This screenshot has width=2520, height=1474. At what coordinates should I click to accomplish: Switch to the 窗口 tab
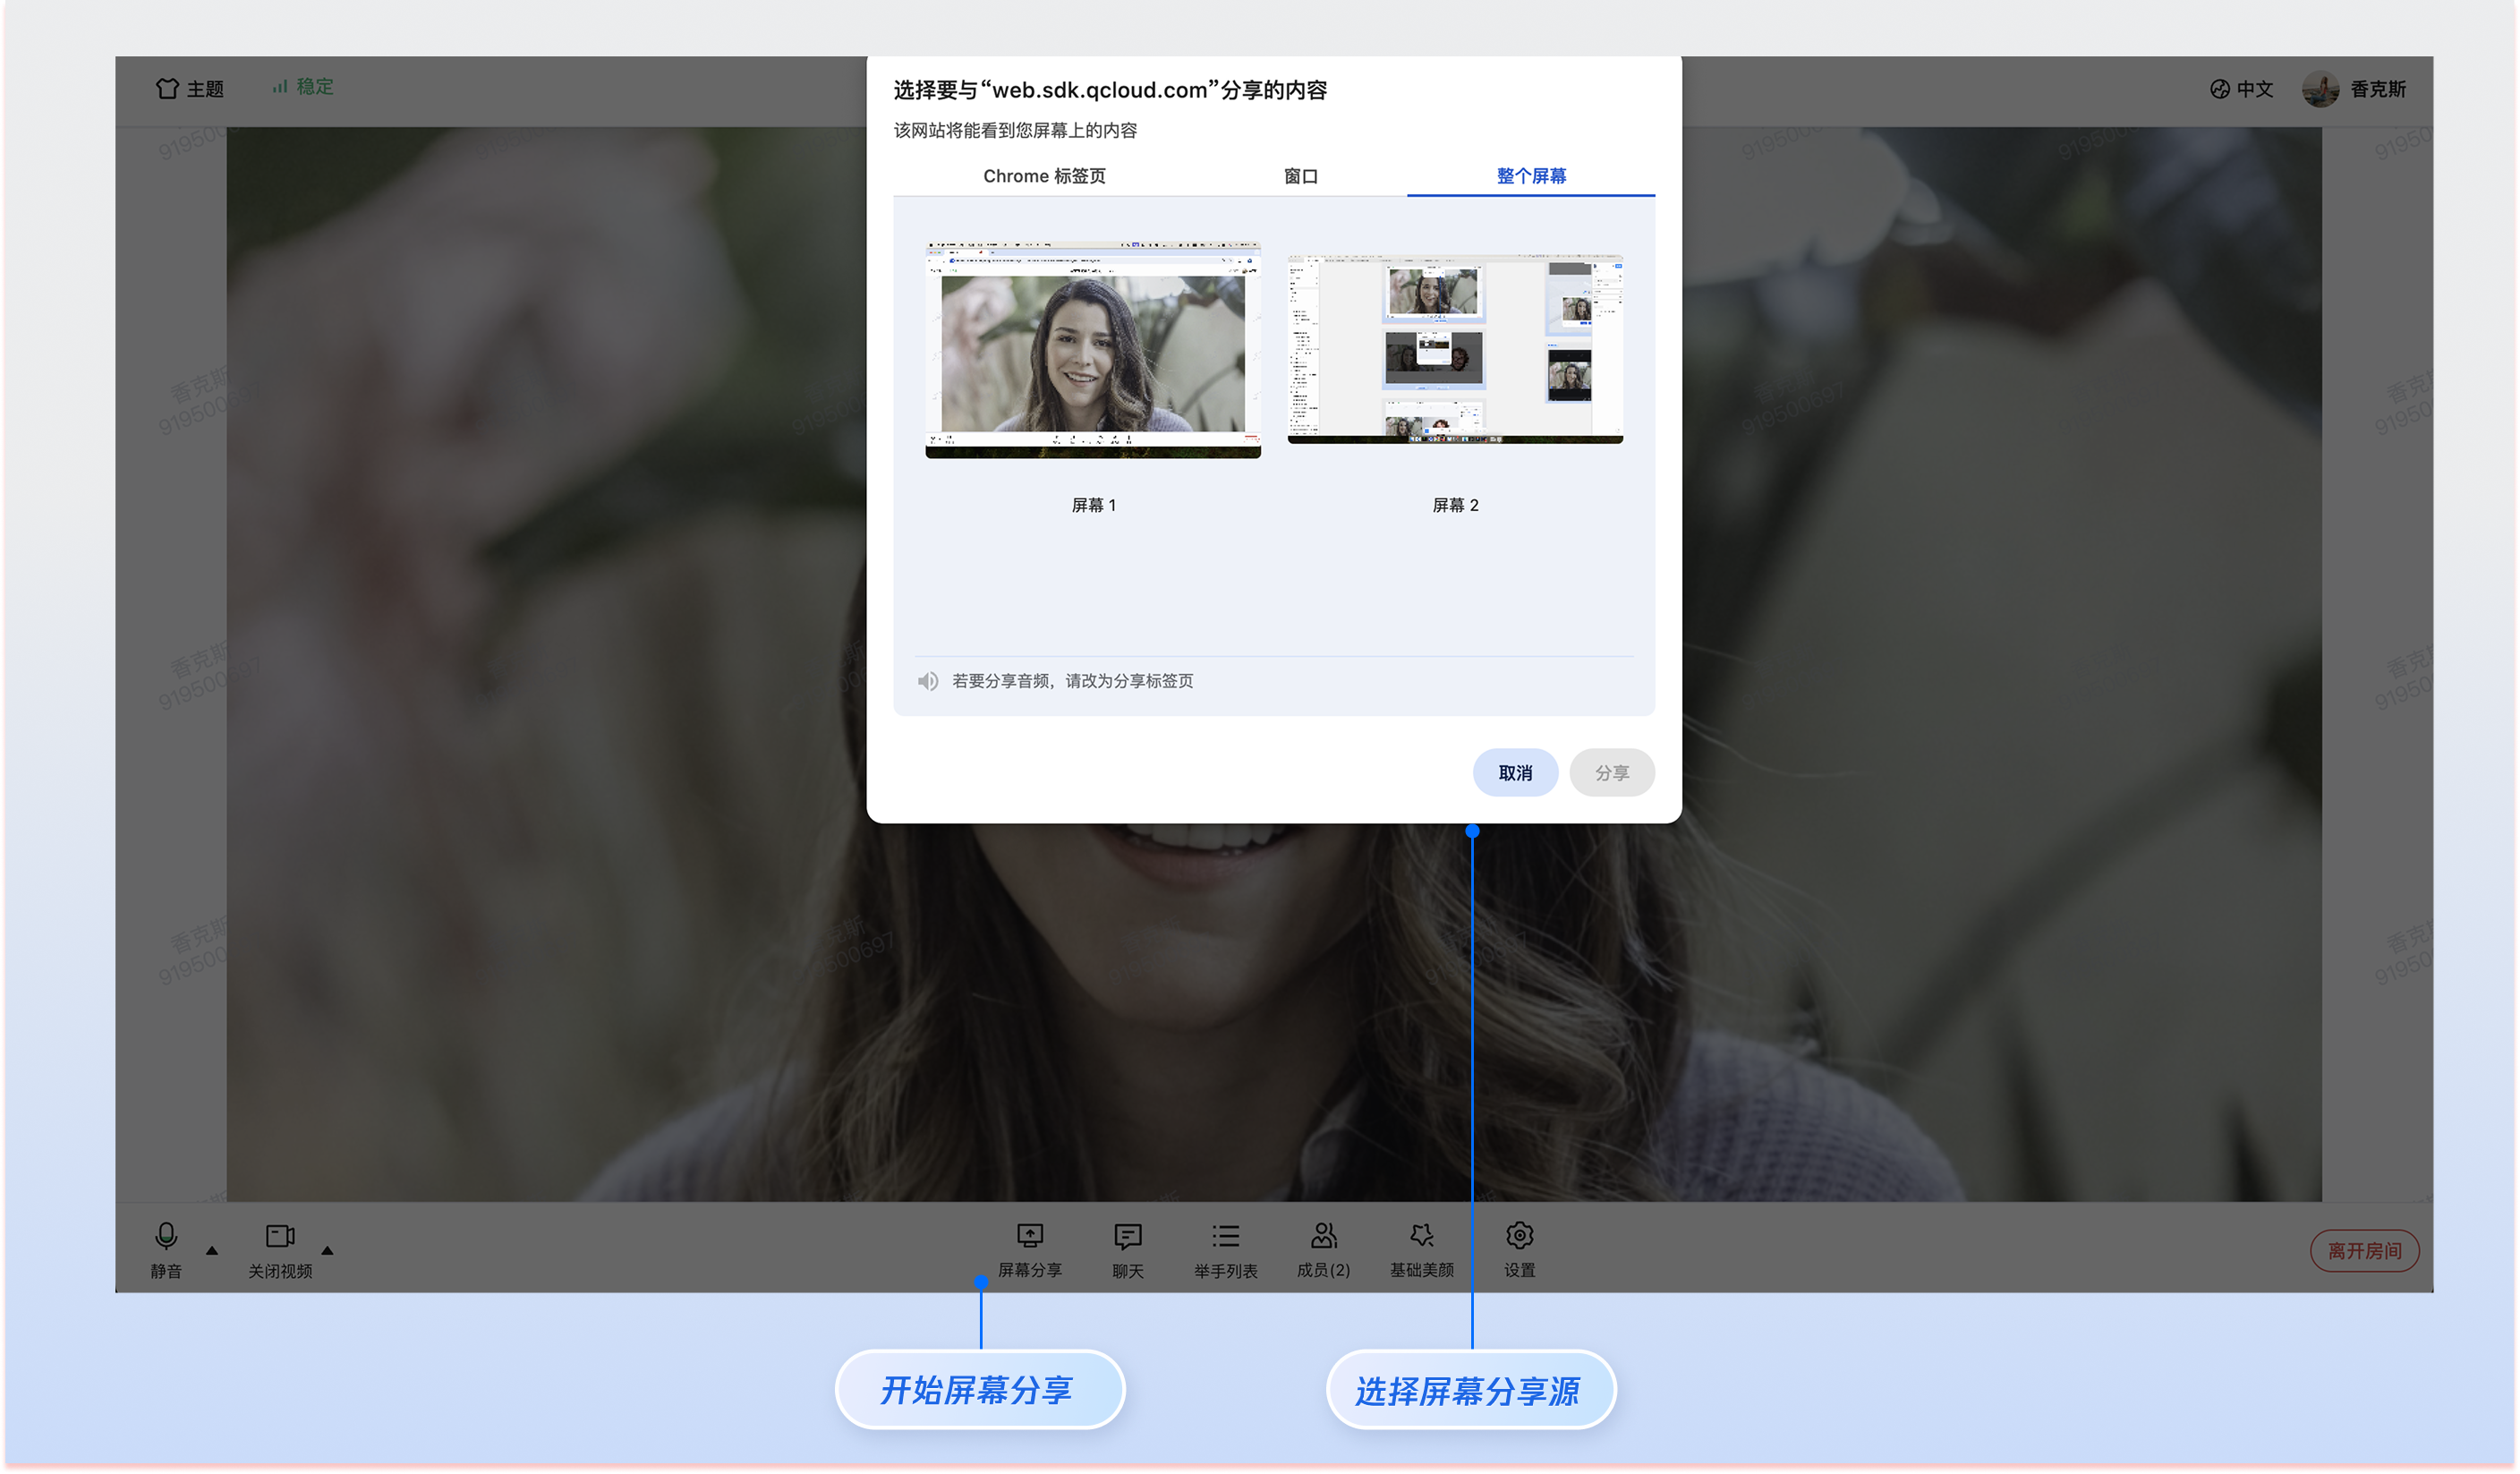pyautogui.click(x=1300, y=176)
